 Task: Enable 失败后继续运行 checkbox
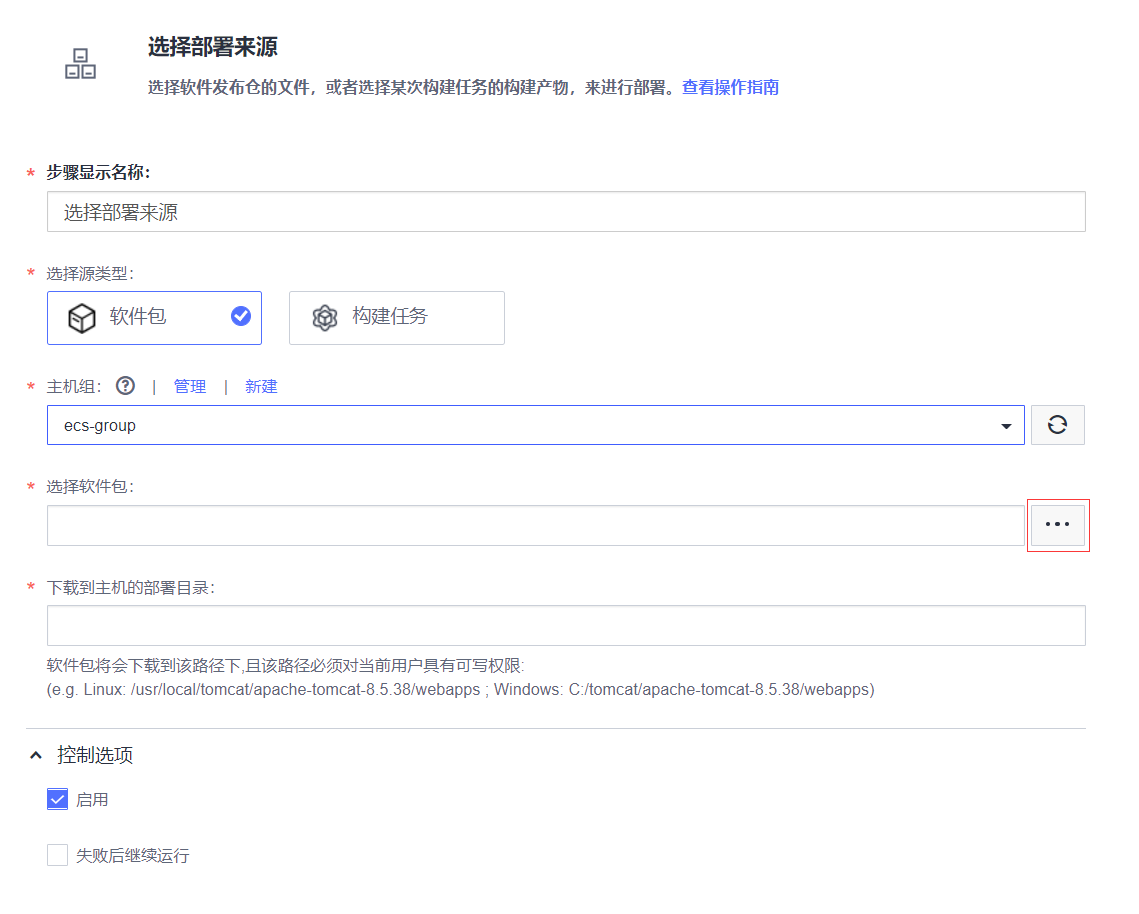click(x=57, y=855)
